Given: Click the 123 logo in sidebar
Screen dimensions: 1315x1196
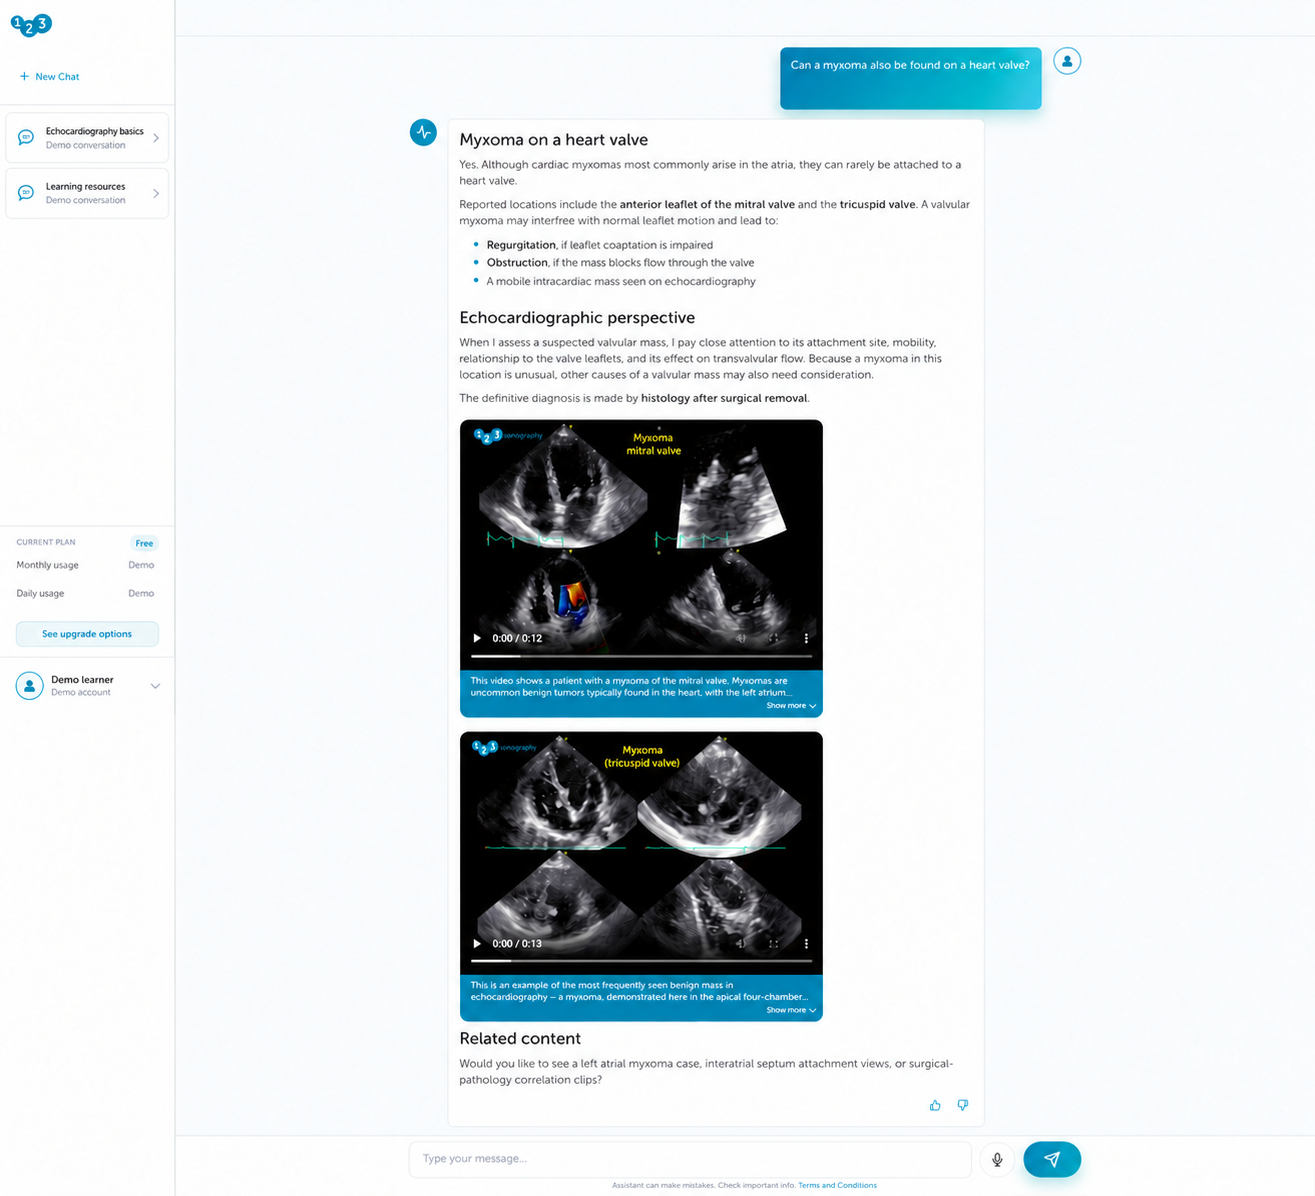Looking at the screenshot, I should click(31, 24).
